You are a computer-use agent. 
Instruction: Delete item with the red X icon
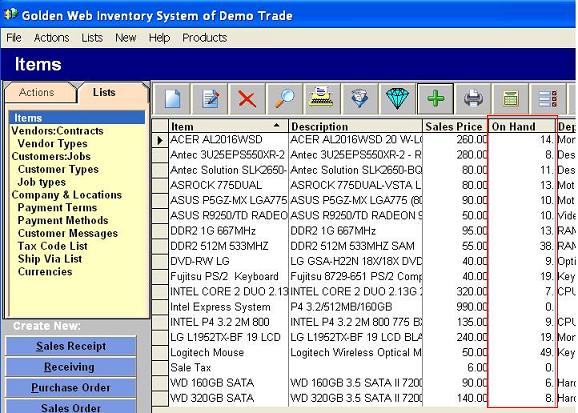click(247, 99)
